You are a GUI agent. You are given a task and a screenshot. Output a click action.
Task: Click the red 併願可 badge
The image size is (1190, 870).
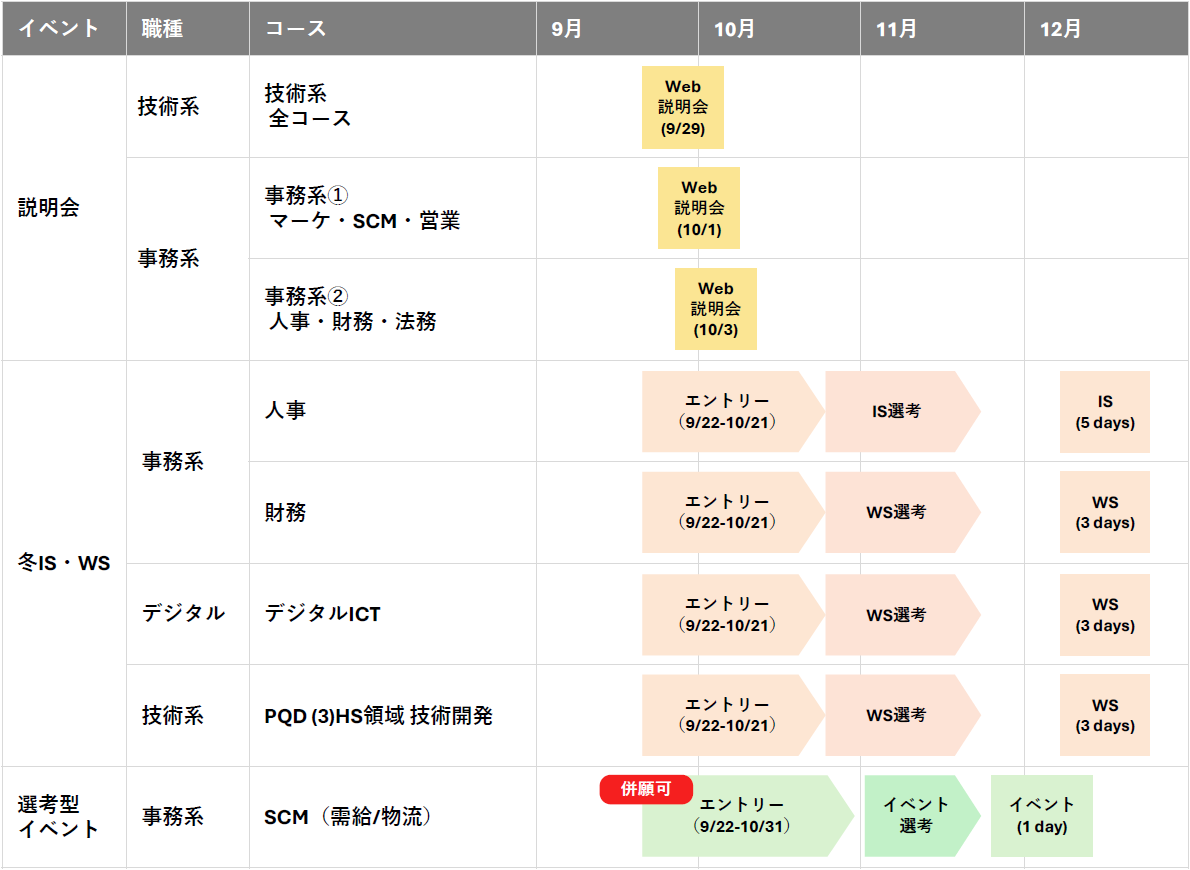click(x=646, y=789)
